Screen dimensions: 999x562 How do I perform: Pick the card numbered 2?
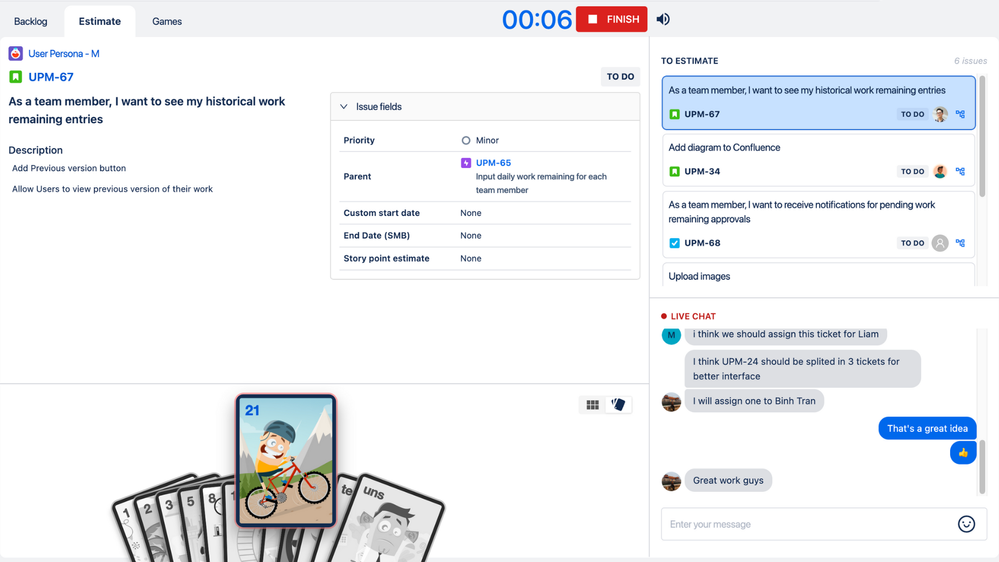tap(148, 519)
